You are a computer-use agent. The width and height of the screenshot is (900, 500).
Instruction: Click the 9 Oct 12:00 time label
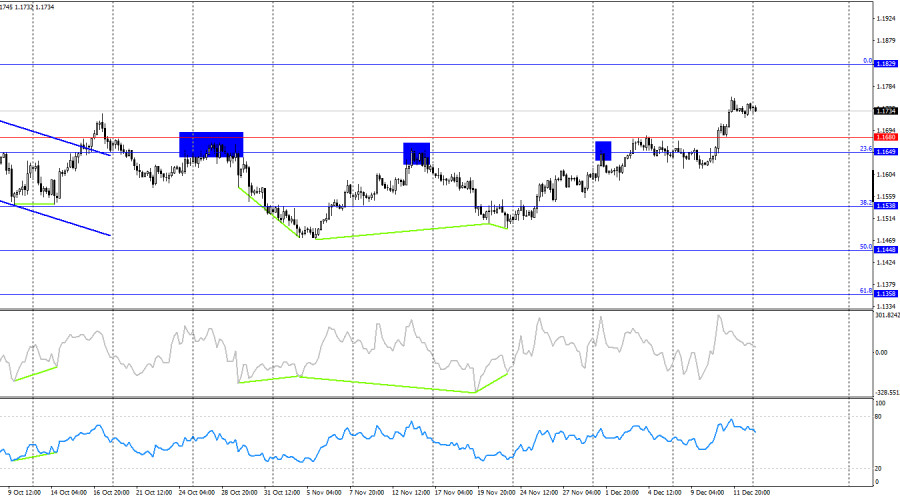click(25, 493)
